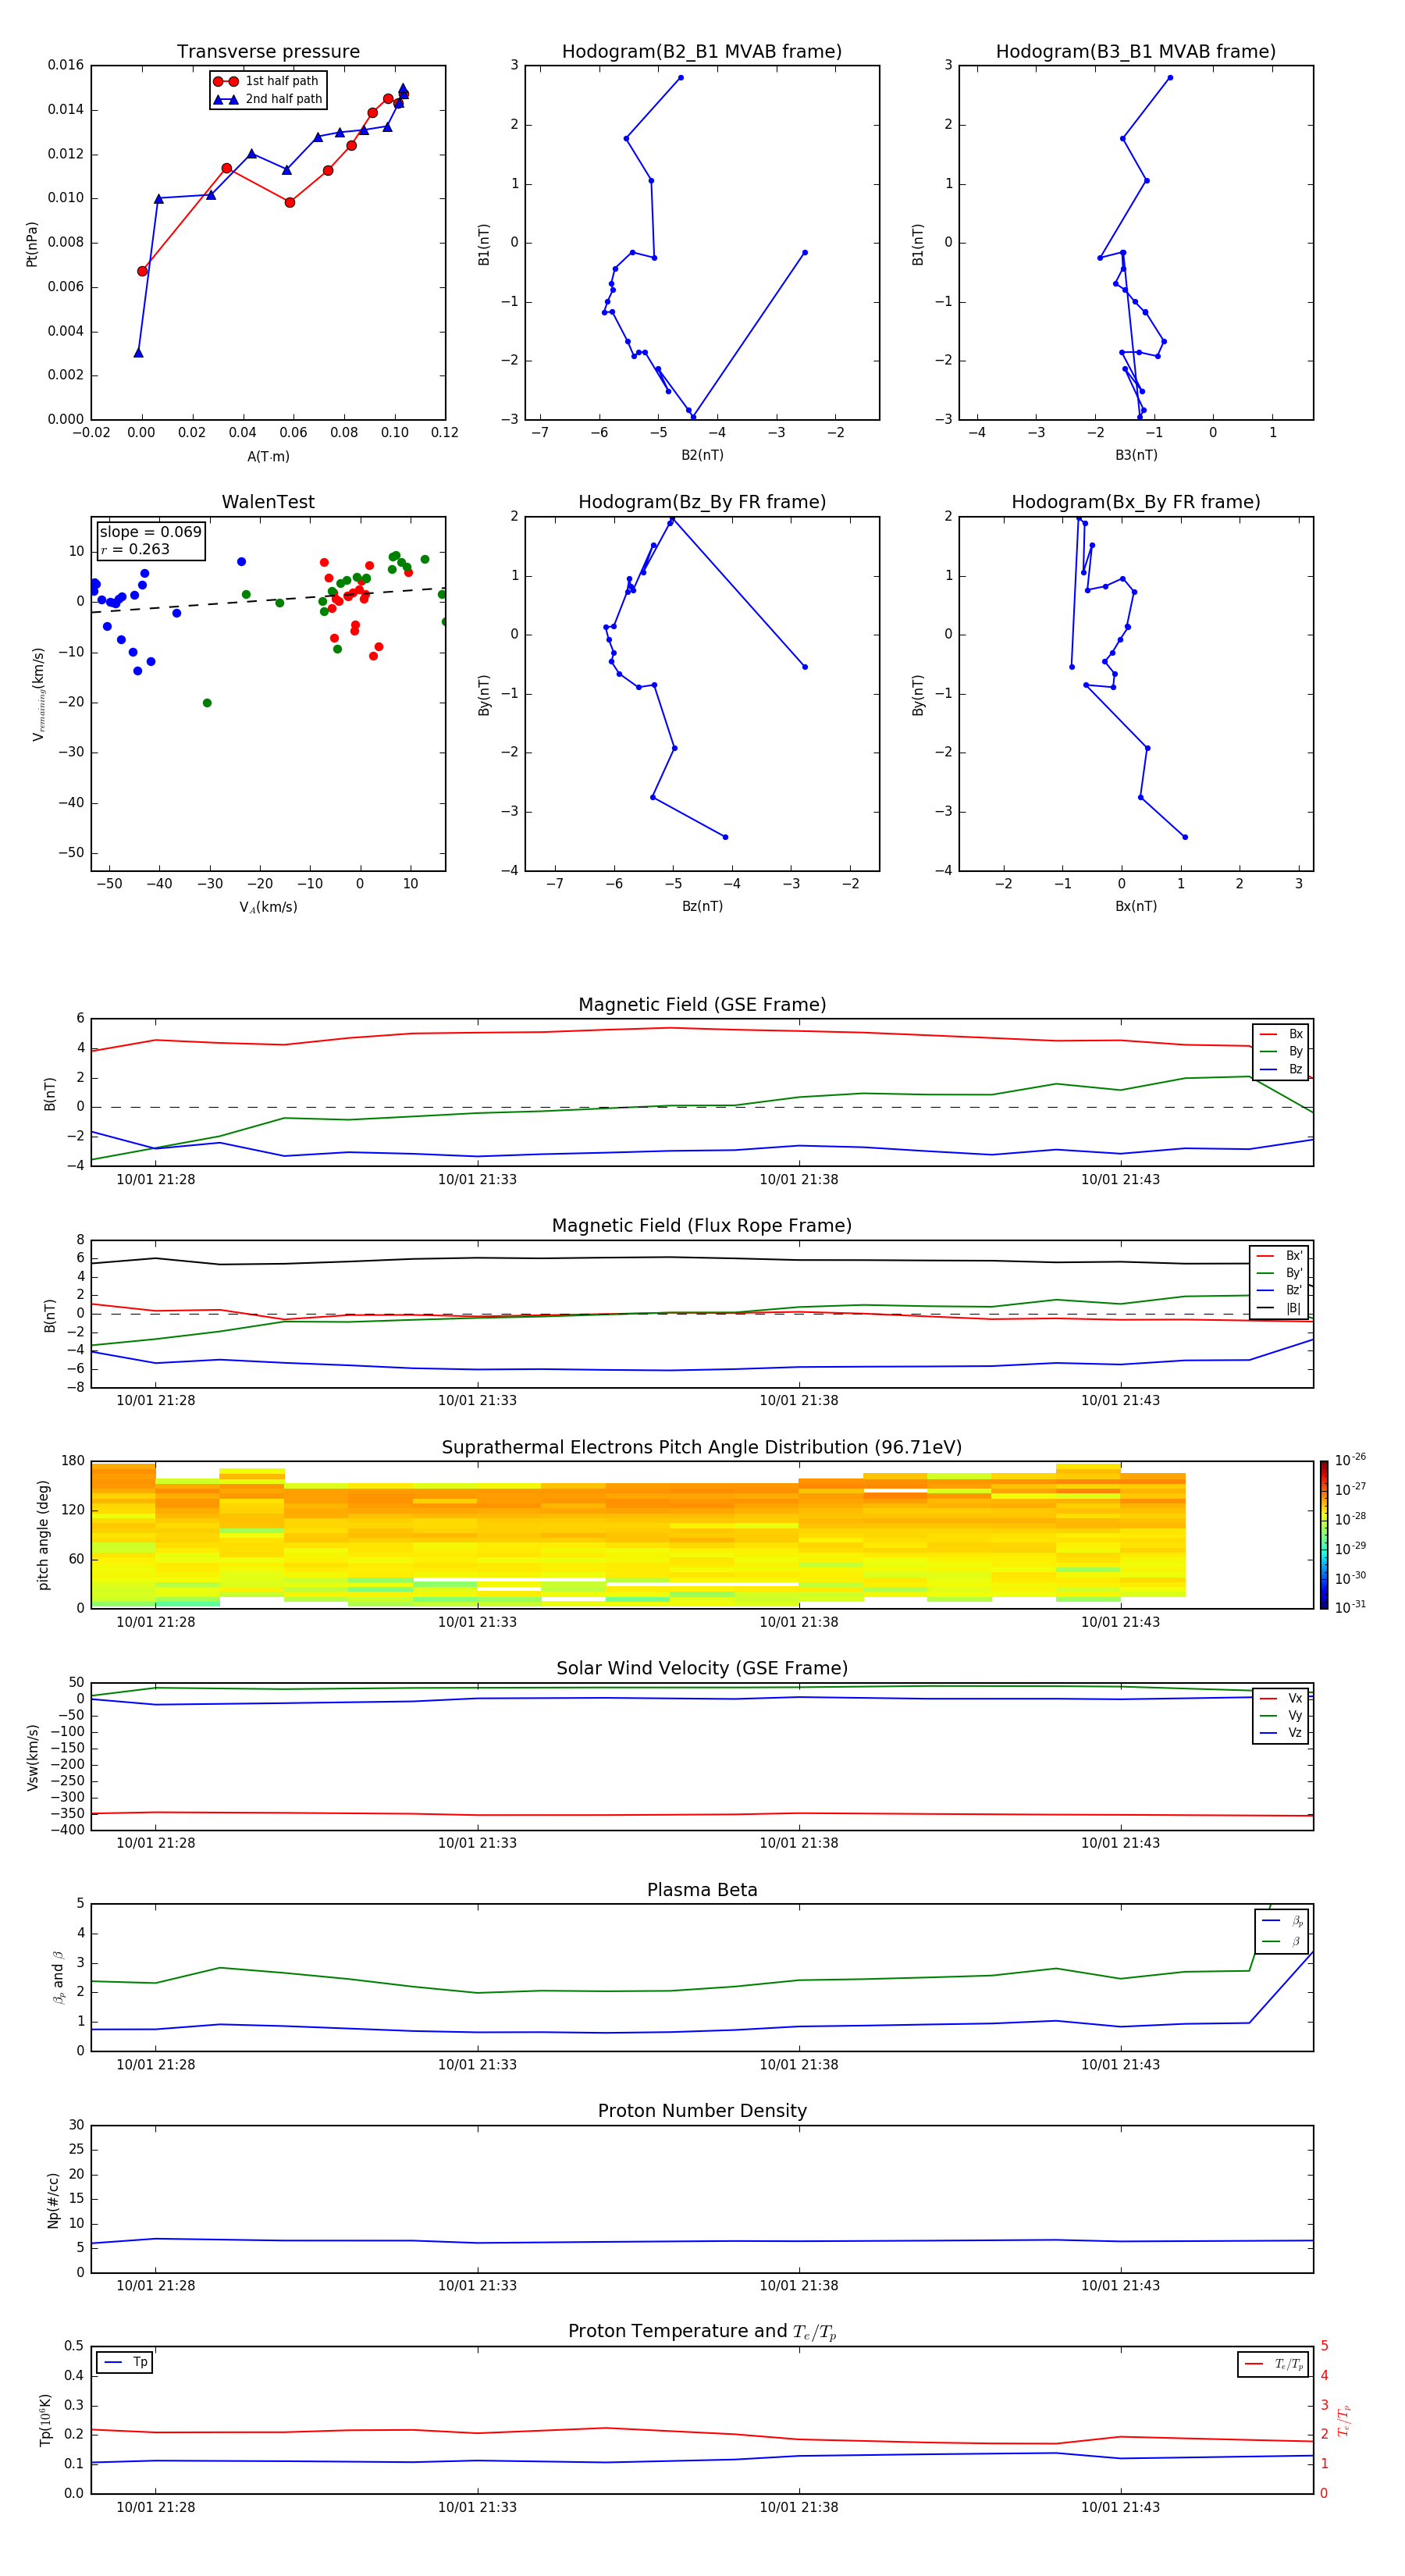
Task: Click the "V_A(km/s)" x-axis label
Action: tap(268, 907)
